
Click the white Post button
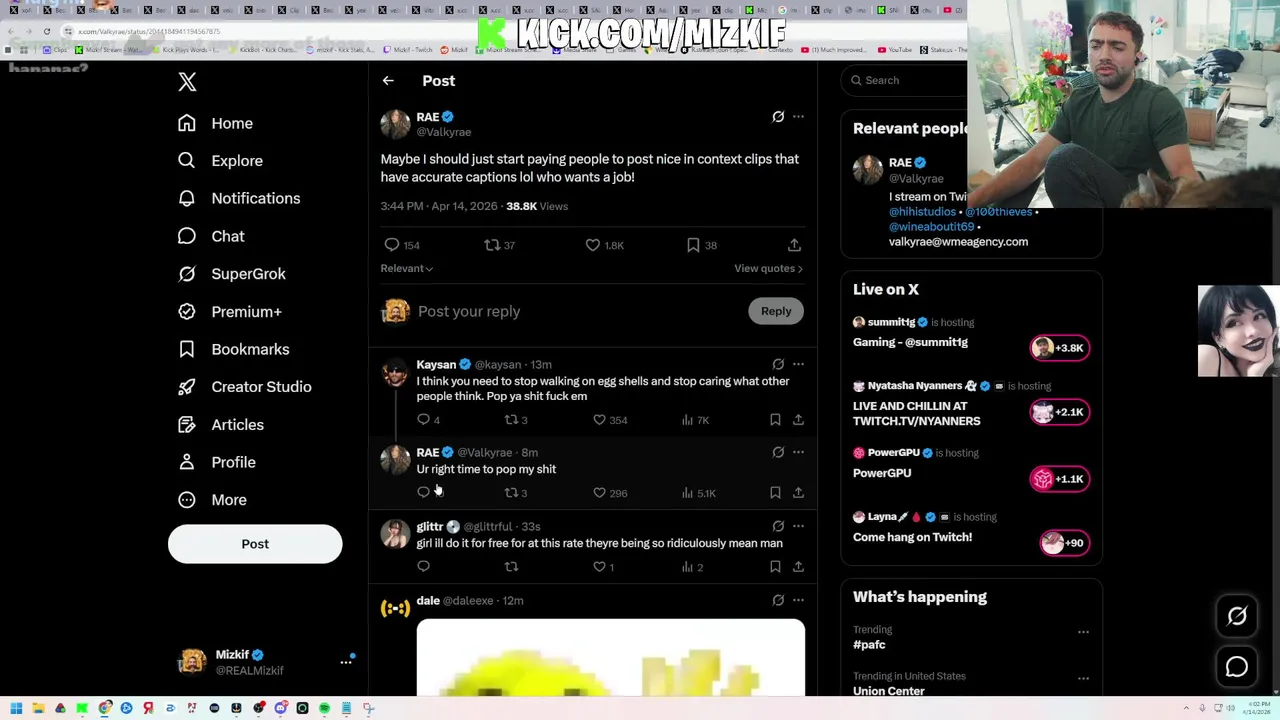click(255, 544)
